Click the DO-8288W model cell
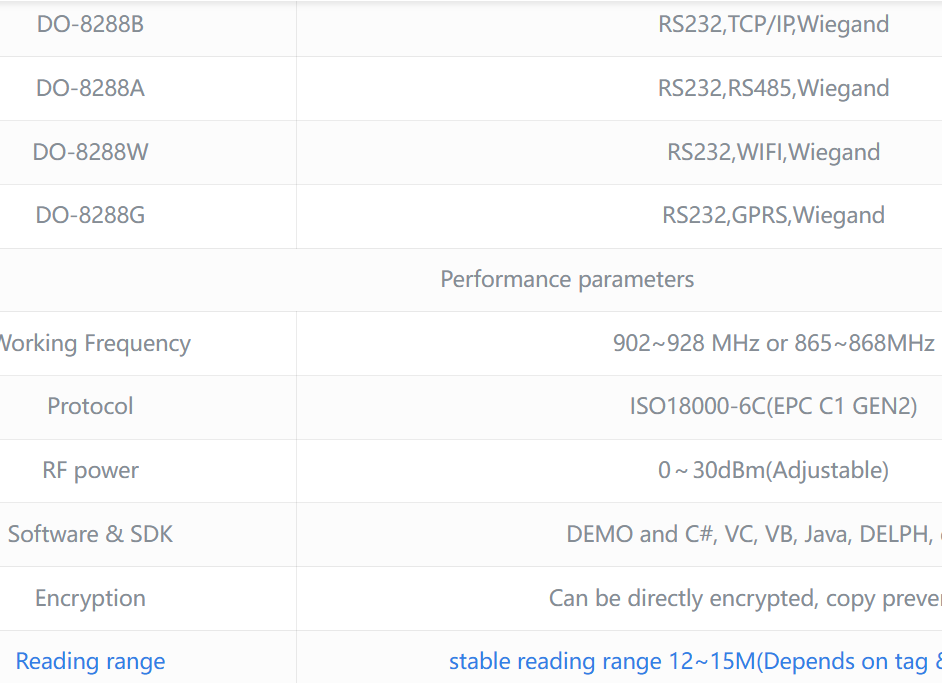 (x=90, y=152)
